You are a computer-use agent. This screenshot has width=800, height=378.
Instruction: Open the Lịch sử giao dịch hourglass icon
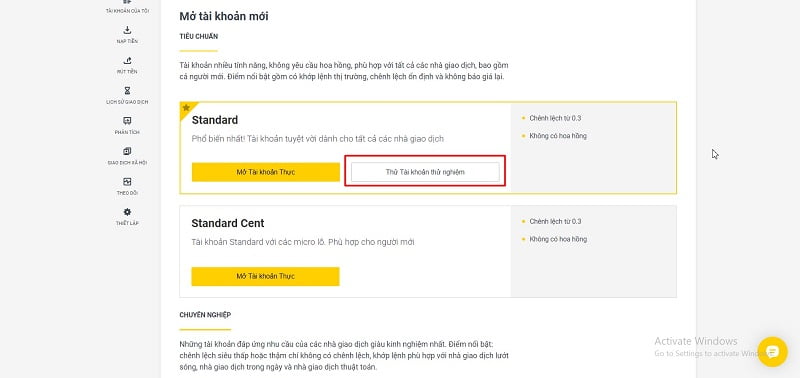point(127,91)
